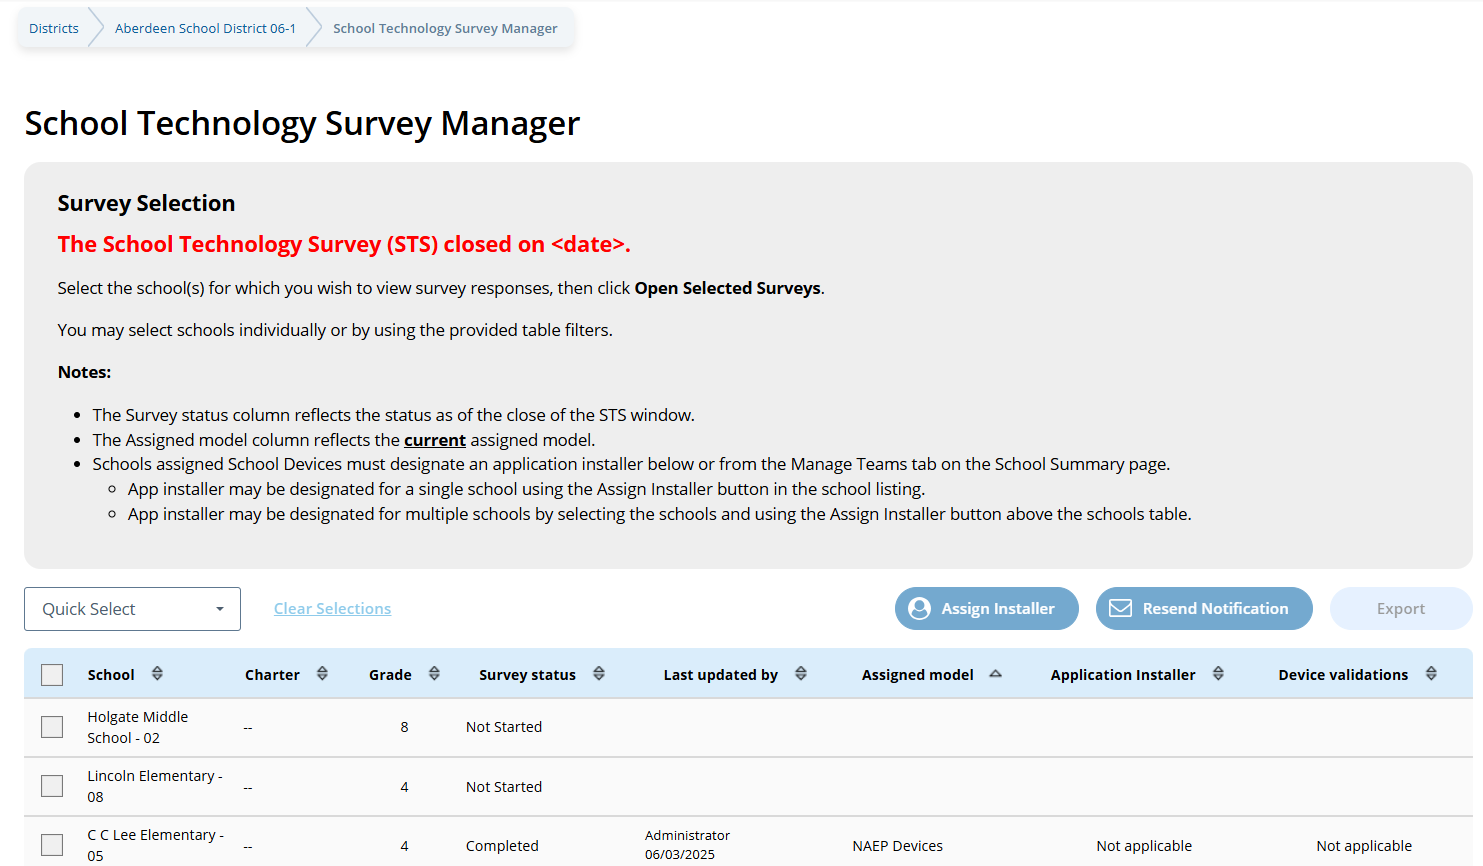The image size is (1483, 866).
Task: Click Device validations sort icon
Action: tap(1431, 674)
